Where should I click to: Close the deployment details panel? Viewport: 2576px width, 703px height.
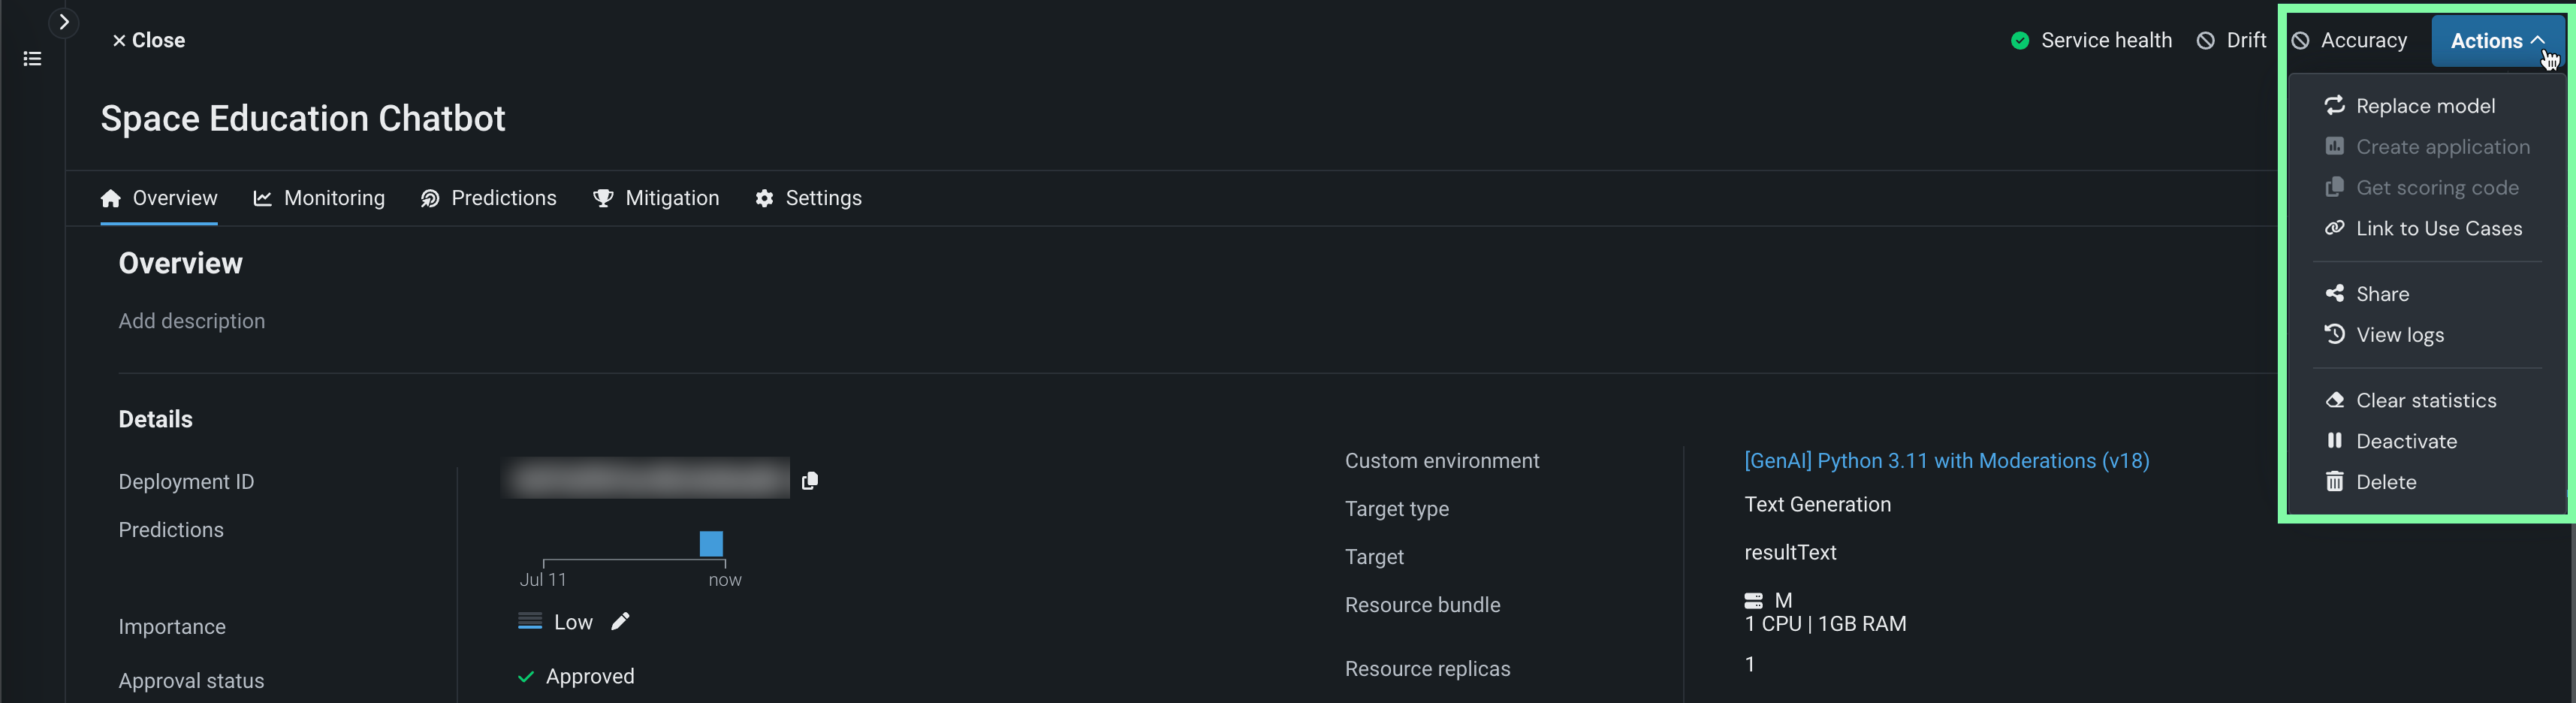coord(148,41)
